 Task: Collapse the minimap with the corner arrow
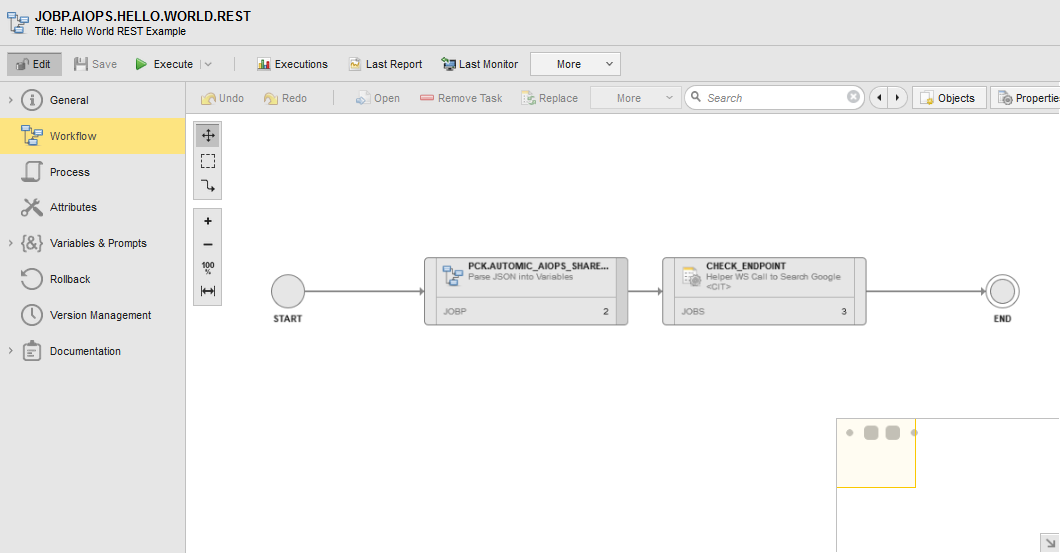(x=1049, y=541)
